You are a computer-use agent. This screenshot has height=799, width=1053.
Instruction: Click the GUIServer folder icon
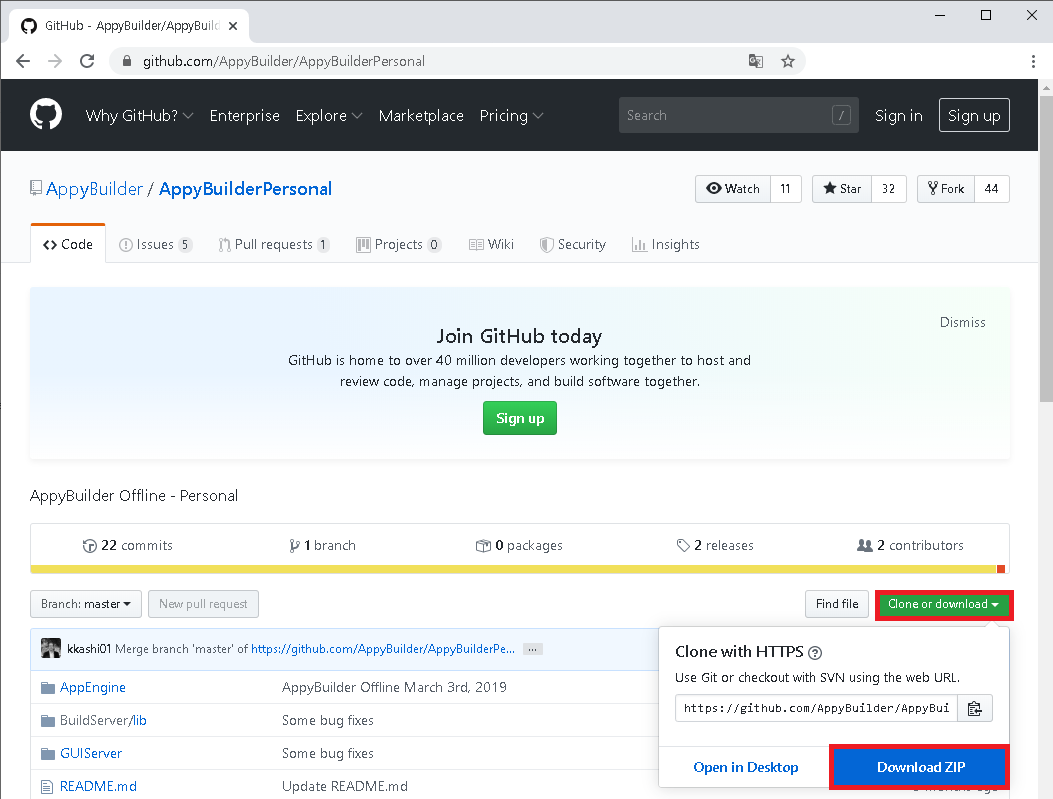48,753
